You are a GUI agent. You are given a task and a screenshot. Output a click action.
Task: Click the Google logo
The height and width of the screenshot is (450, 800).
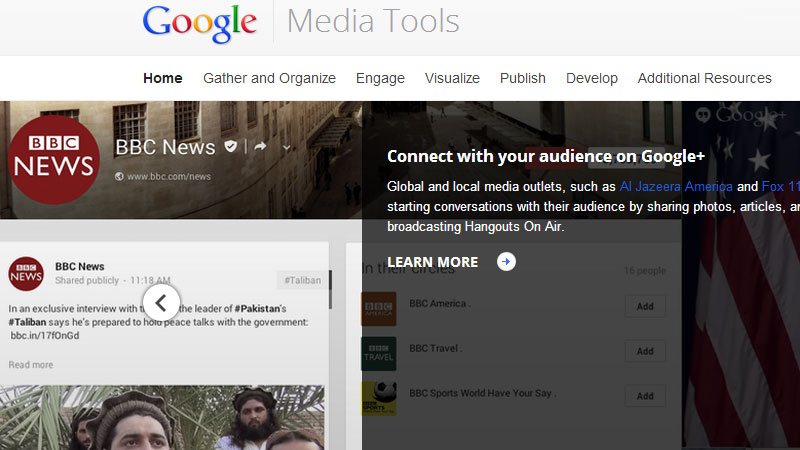click(199, 23)
